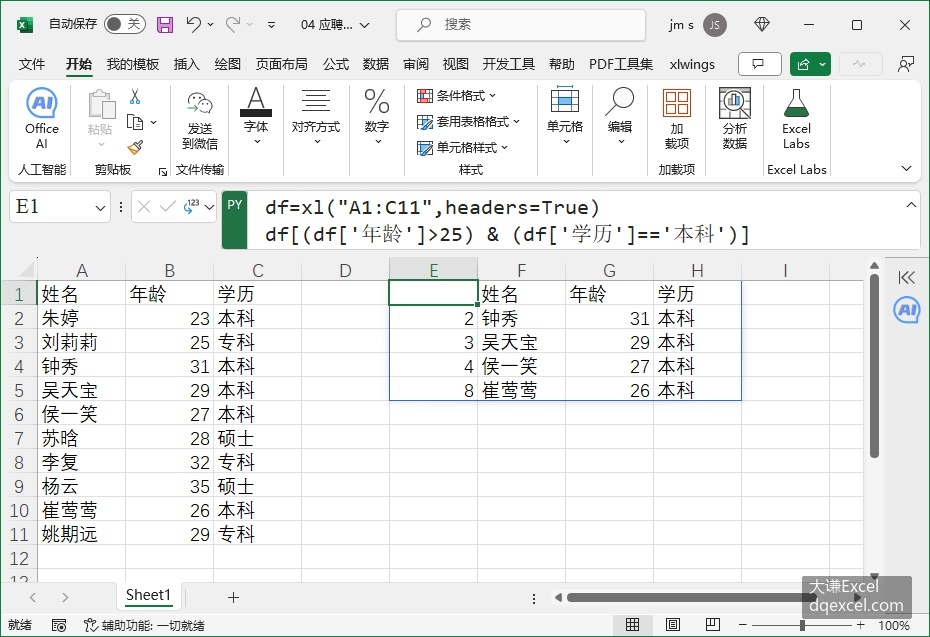Click the JS account avatar
The width and height of the screenshot is (930, 637).
[x=715, y=25]
